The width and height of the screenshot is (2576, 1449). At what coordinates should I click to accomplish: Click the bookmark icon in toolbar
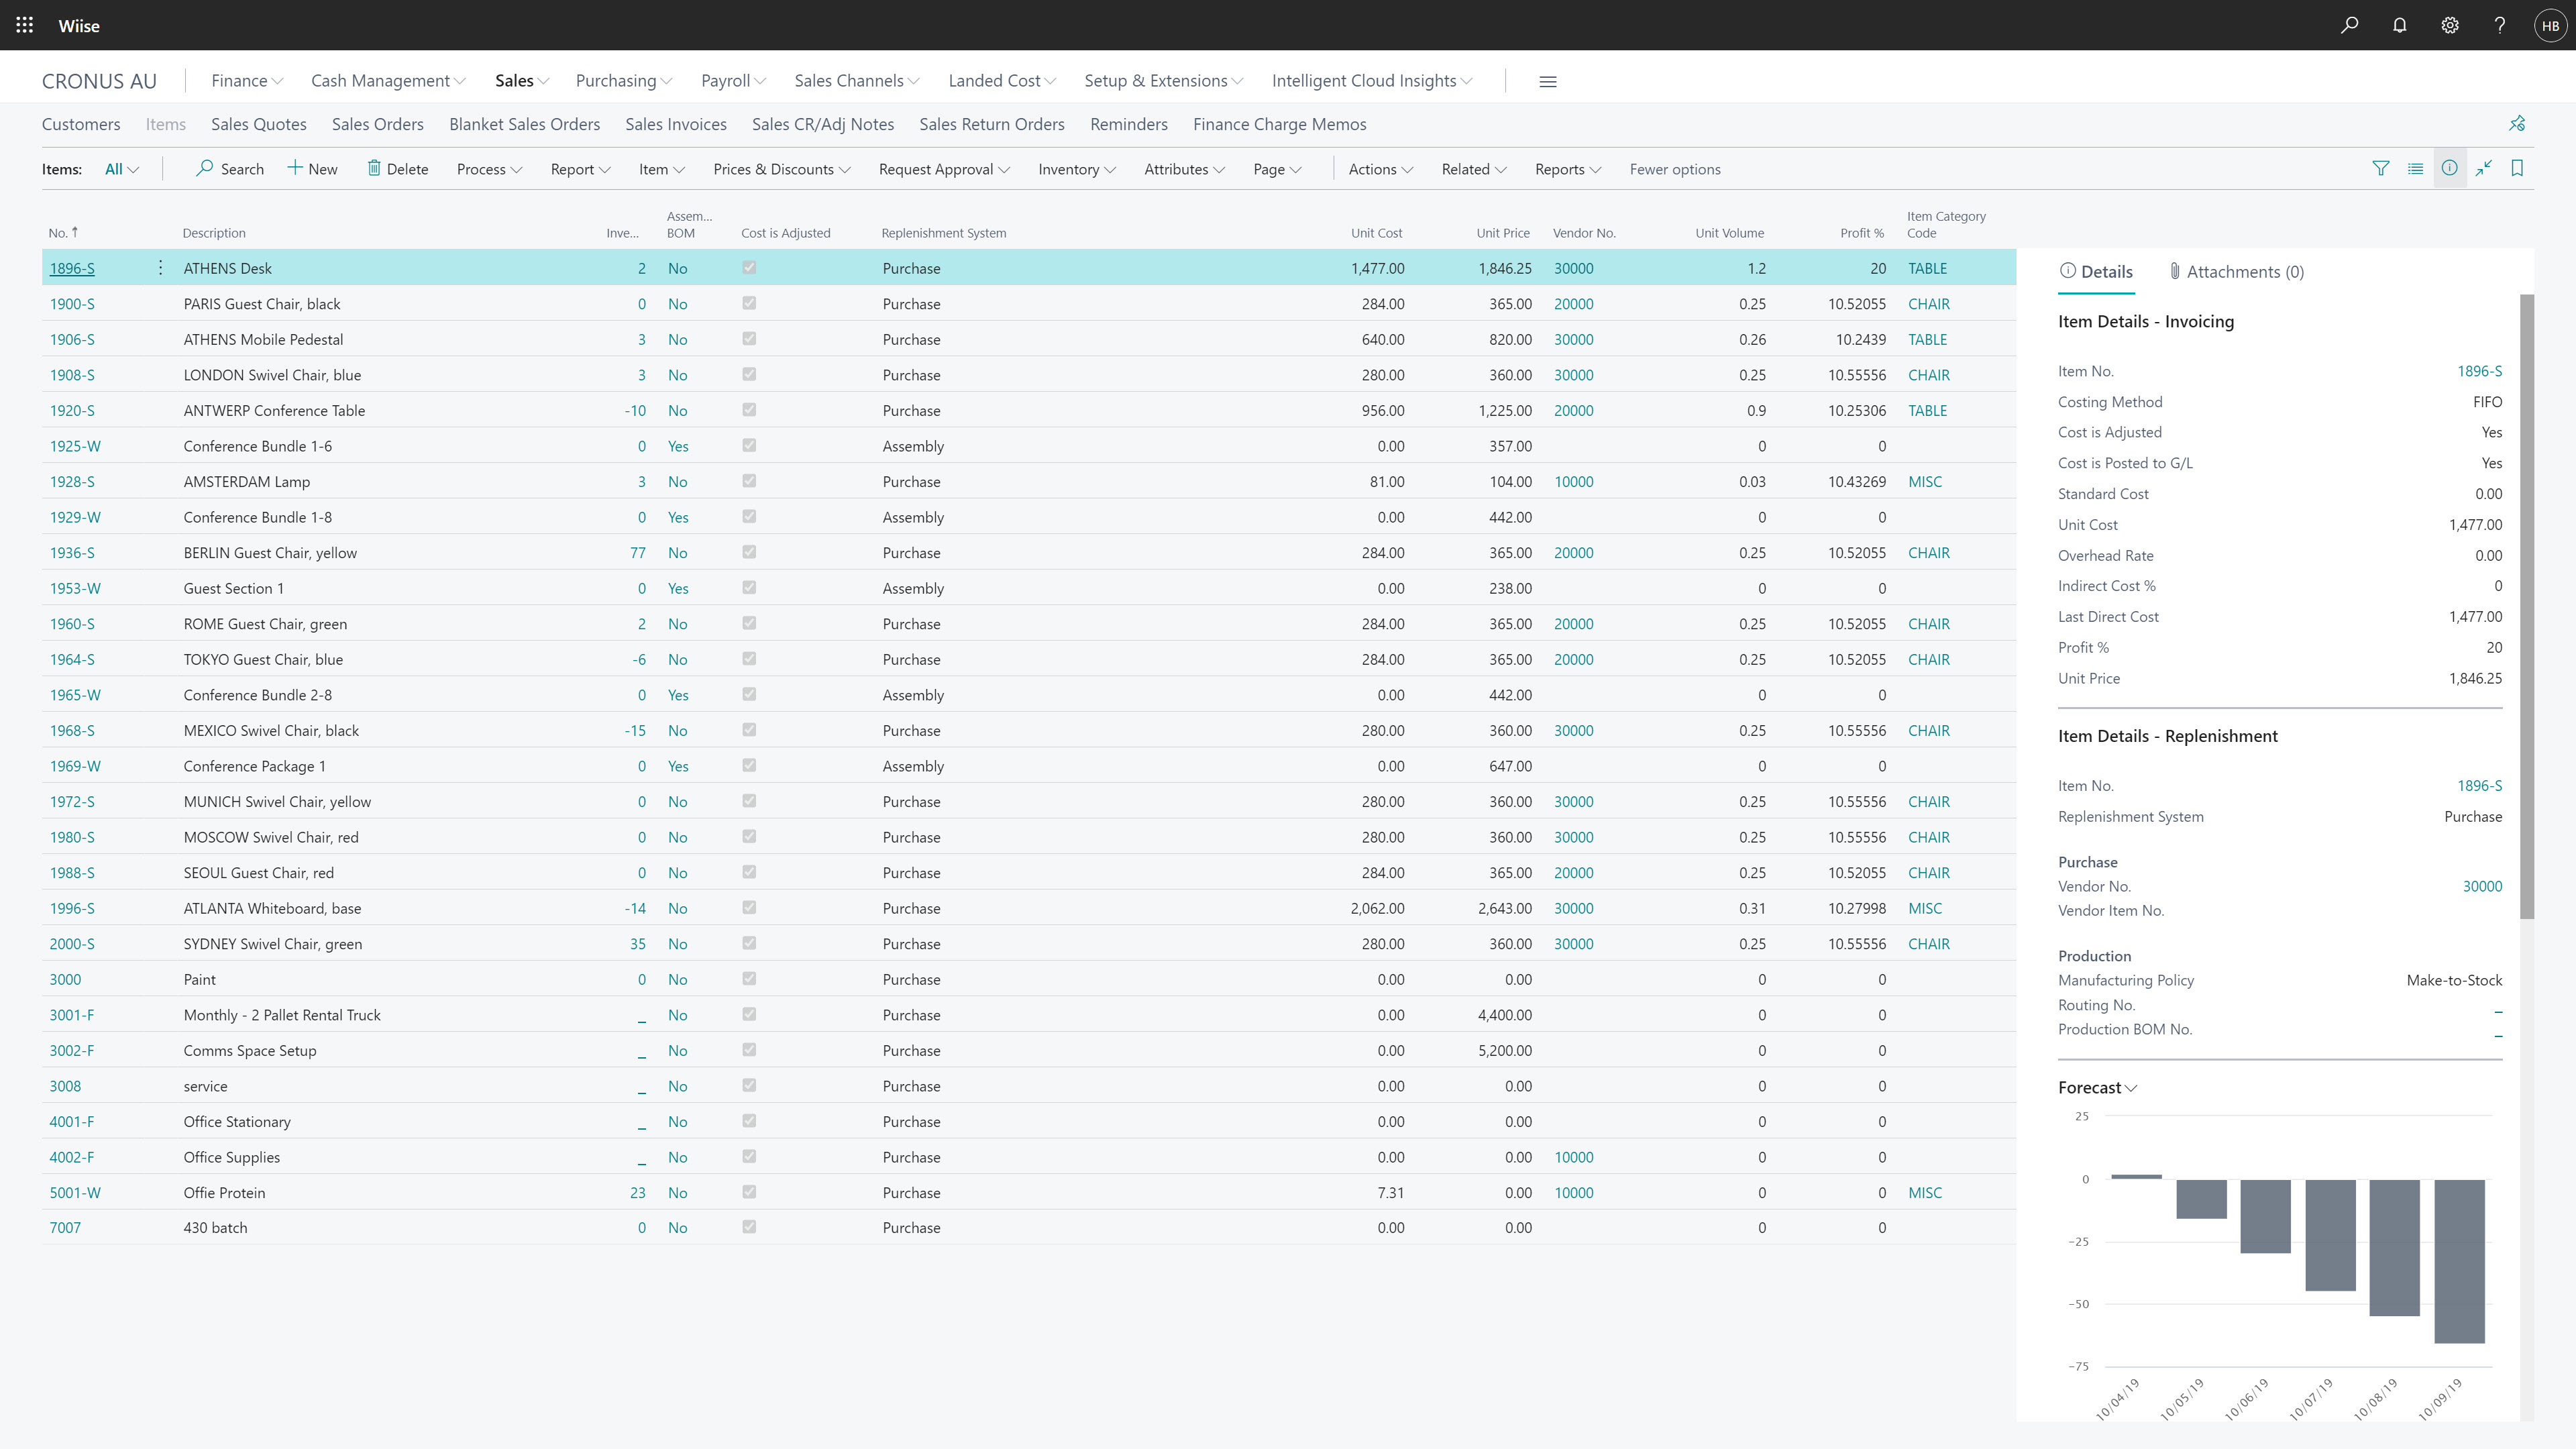[x=2517, y=168]
